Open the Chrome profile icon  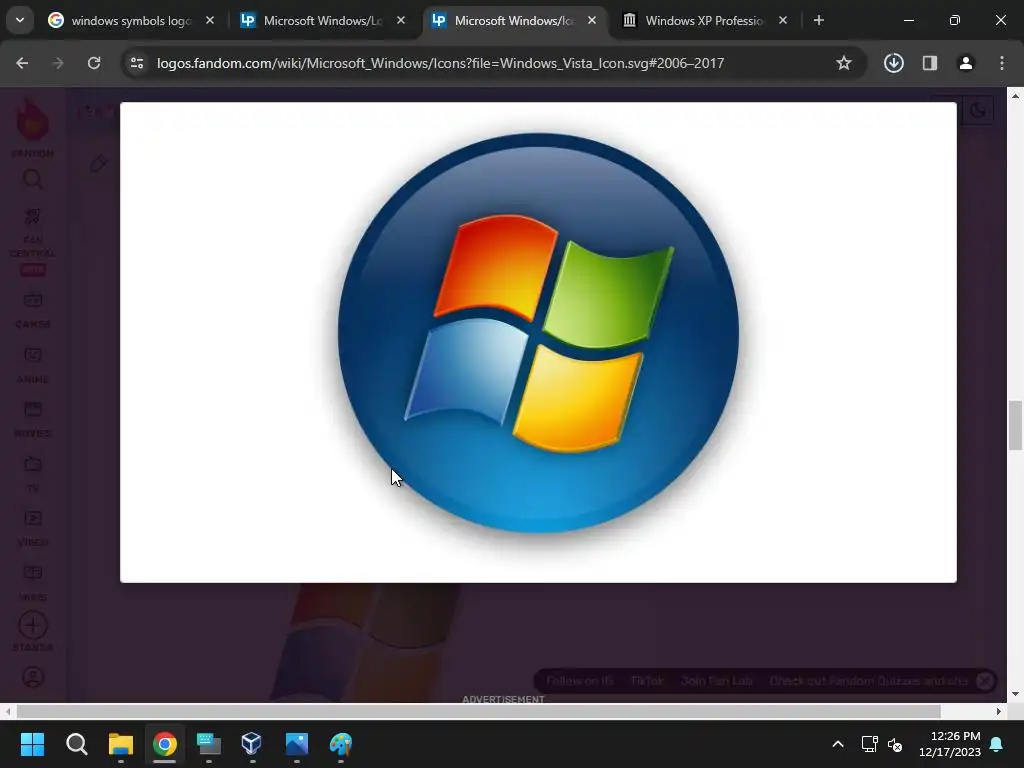[966, 63]
